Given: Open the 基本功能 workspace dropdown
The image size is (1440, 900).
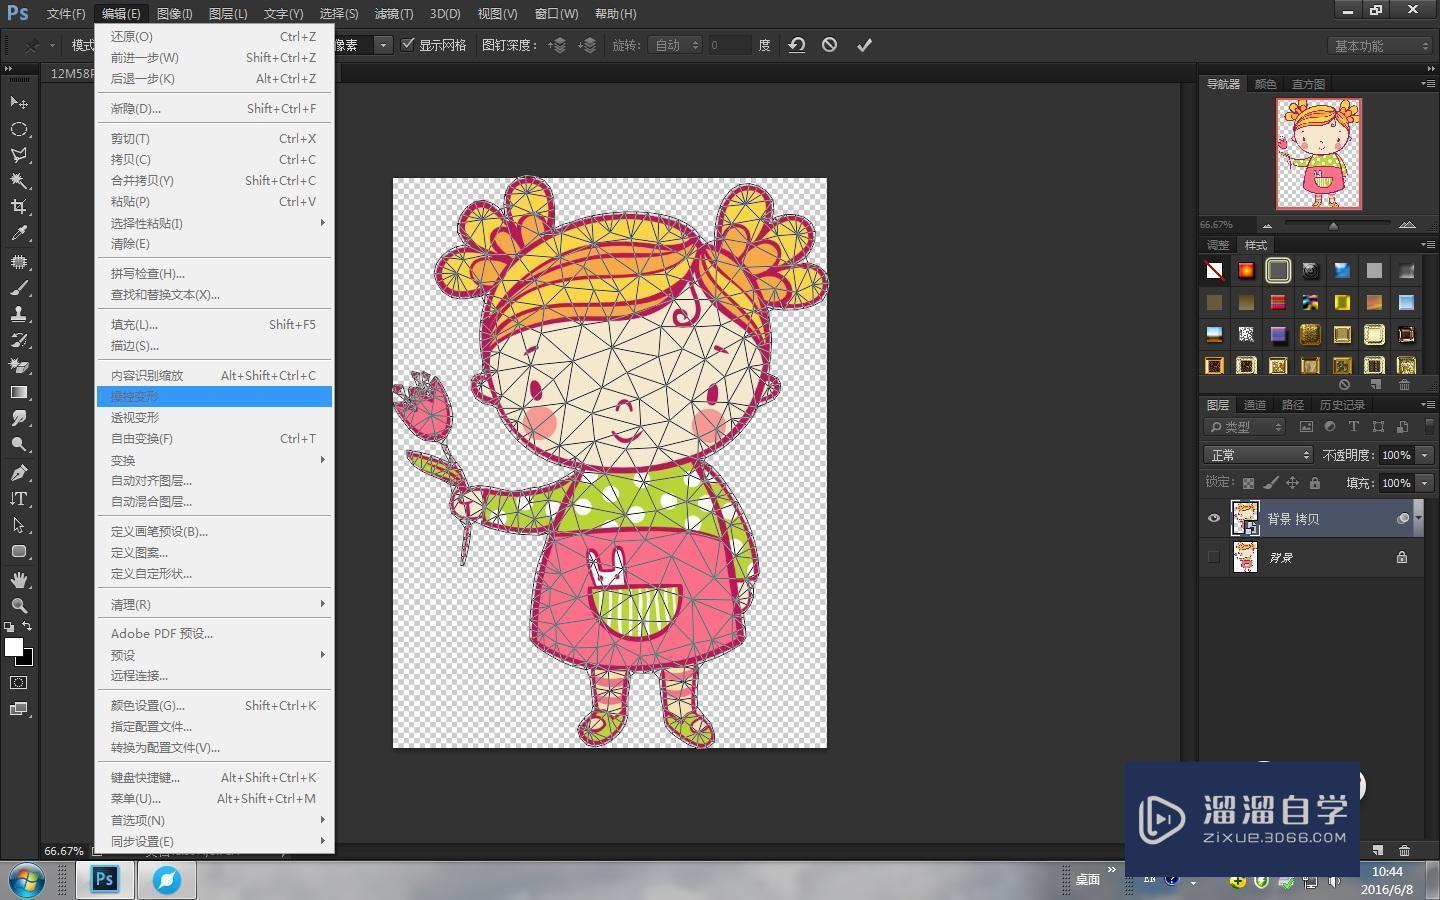Looking at the screenshot, I should pos(1382,46).
